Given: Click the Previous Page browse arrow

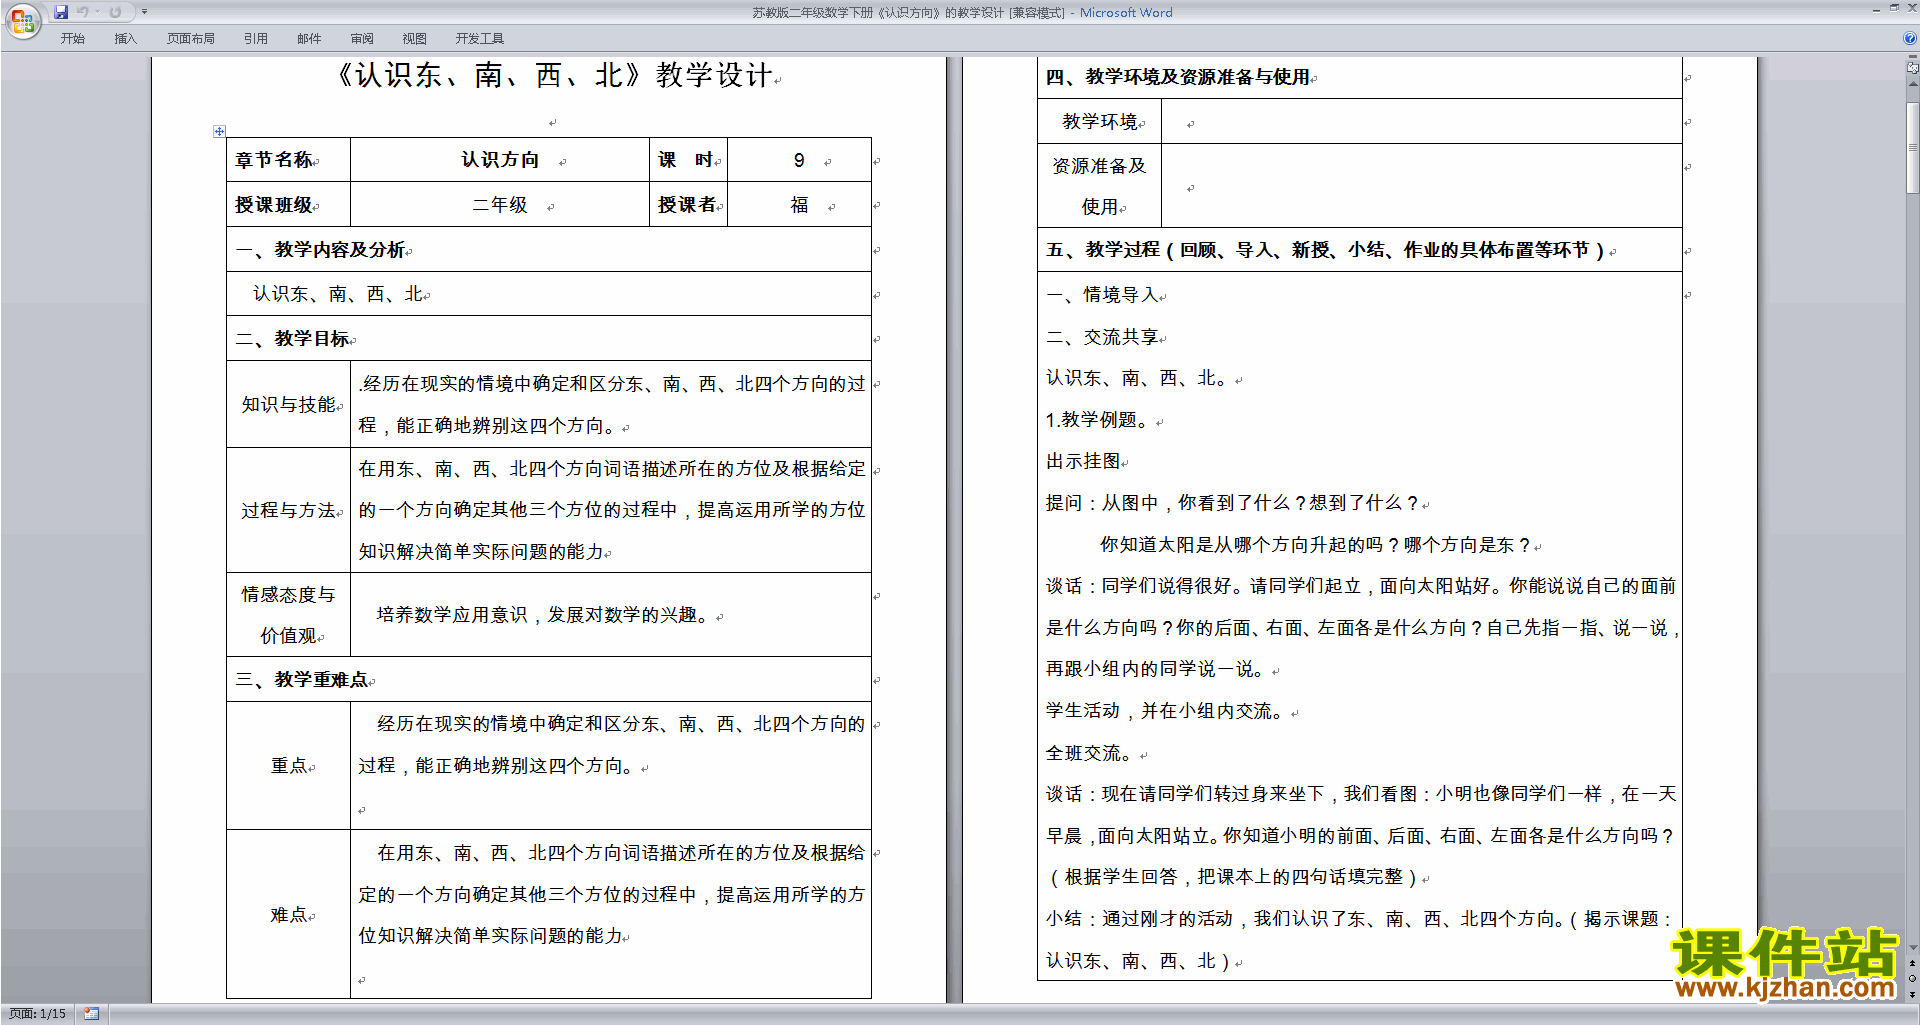Looking at the screenshot, I should pyautogui.click(x=1912, y=963).
